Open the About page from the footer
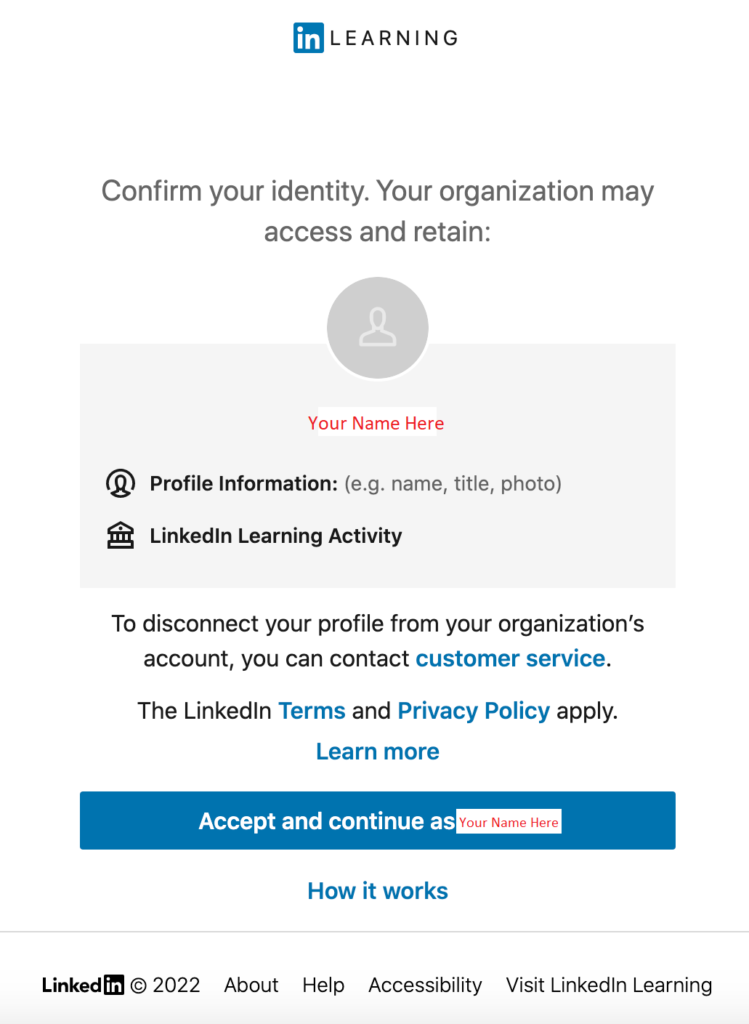749x1024 pixels. (250, 985)
